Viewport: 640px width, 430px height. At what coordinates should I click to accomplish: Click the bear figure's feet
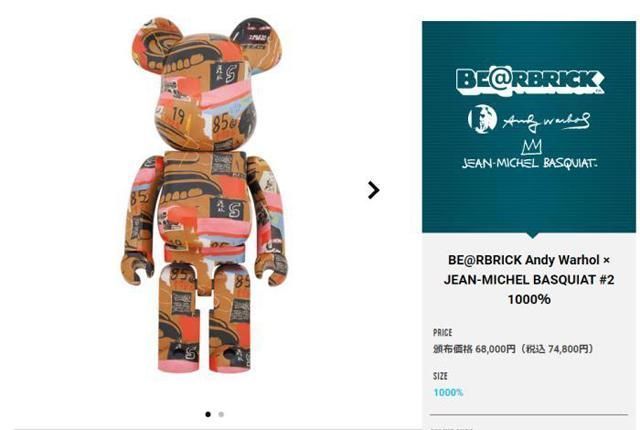point(204,359)
